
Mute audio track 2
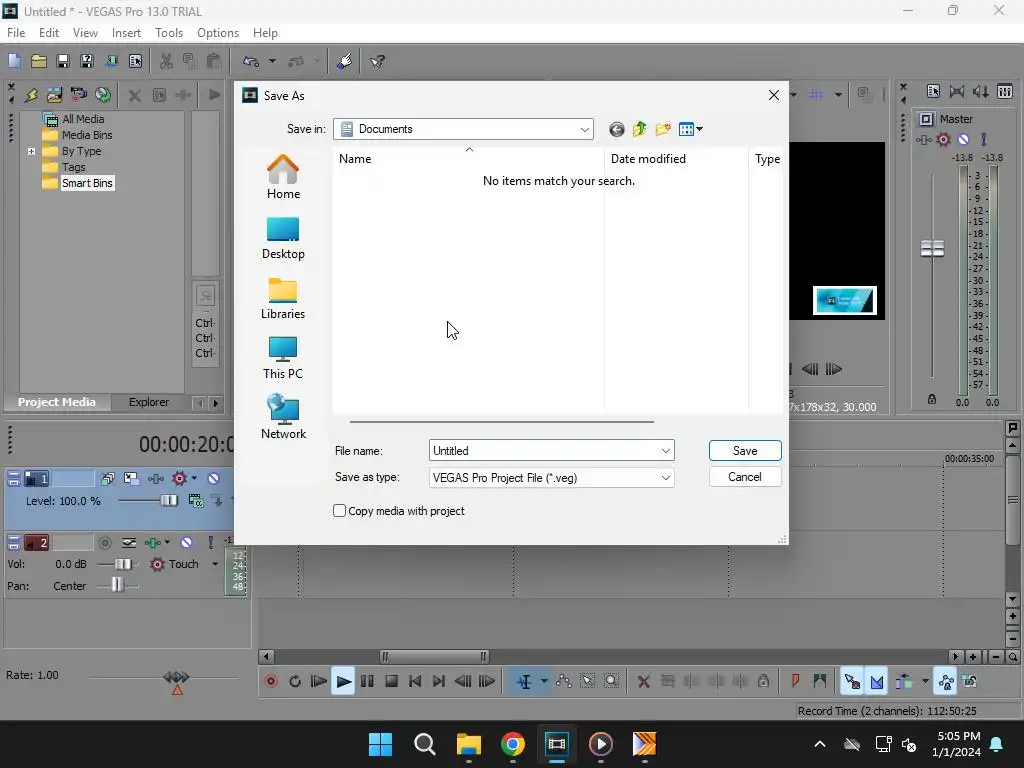(186, 542)
